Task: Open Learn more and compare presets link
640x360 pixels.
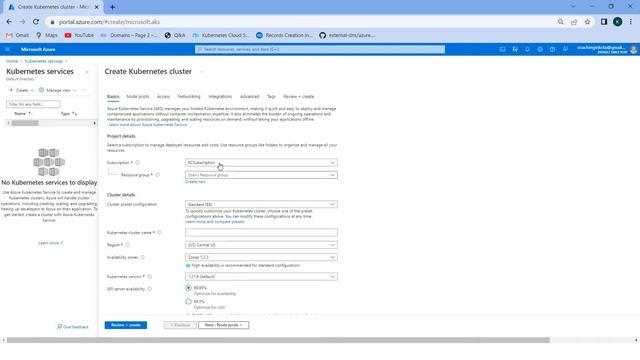Action: (215, 222)
